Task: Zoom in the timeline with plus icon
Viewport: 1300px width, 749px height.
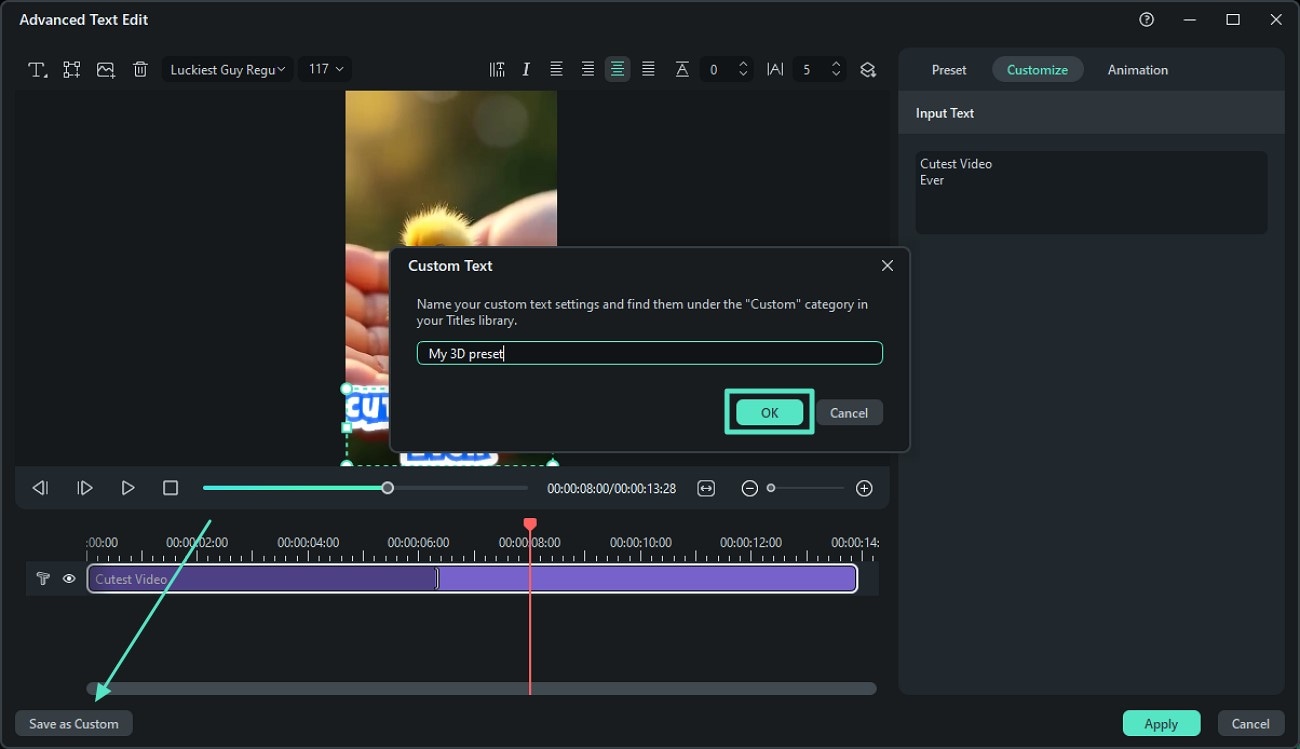Action: 865,488
